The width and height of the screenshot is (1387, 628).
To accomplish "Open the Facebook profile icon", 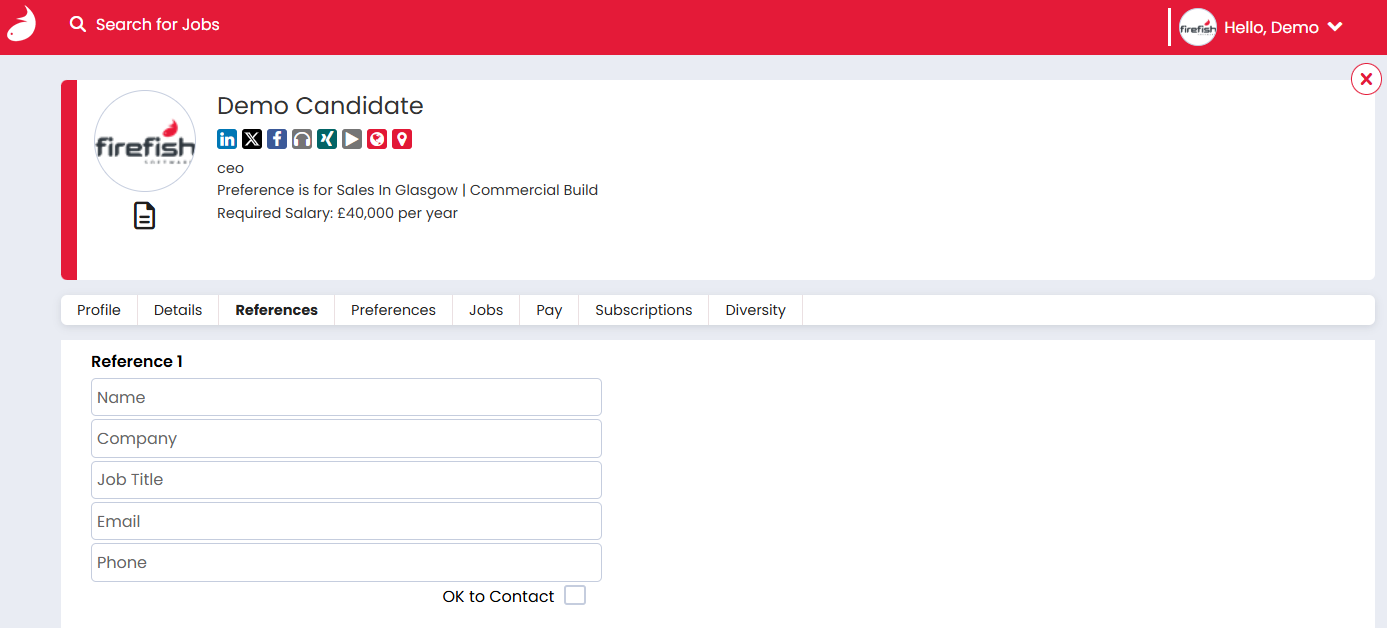I will (x=277, y=139).
